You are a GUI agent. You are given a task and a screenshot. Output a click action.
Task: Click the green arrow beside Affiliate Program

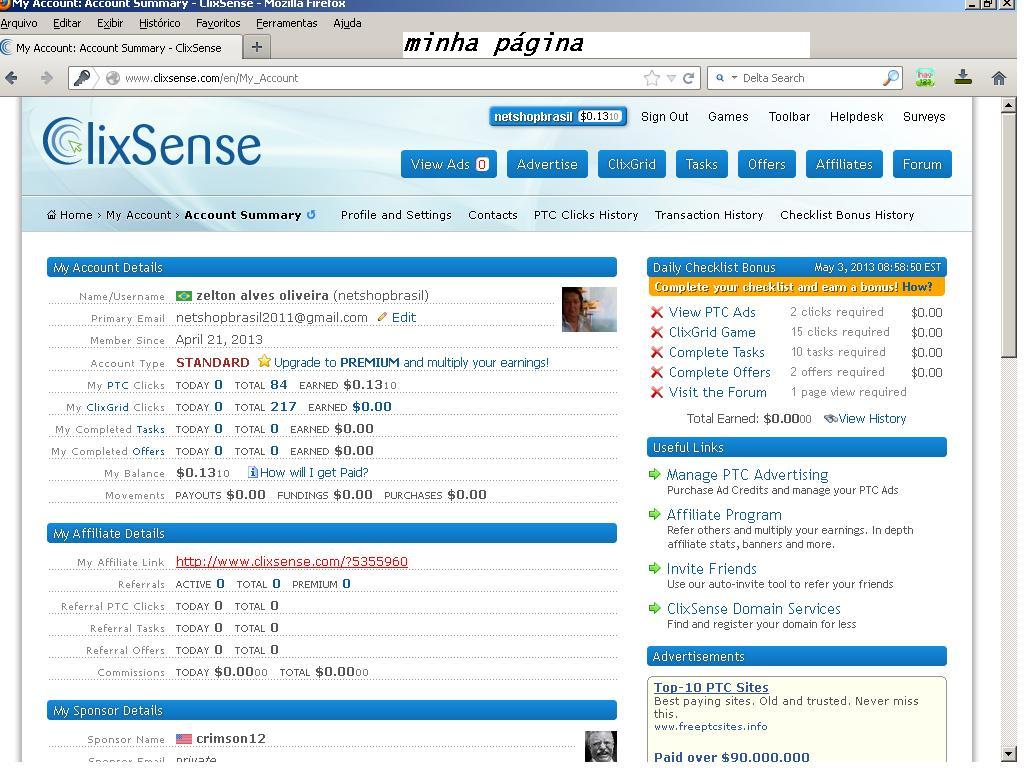tap(654, 514)
